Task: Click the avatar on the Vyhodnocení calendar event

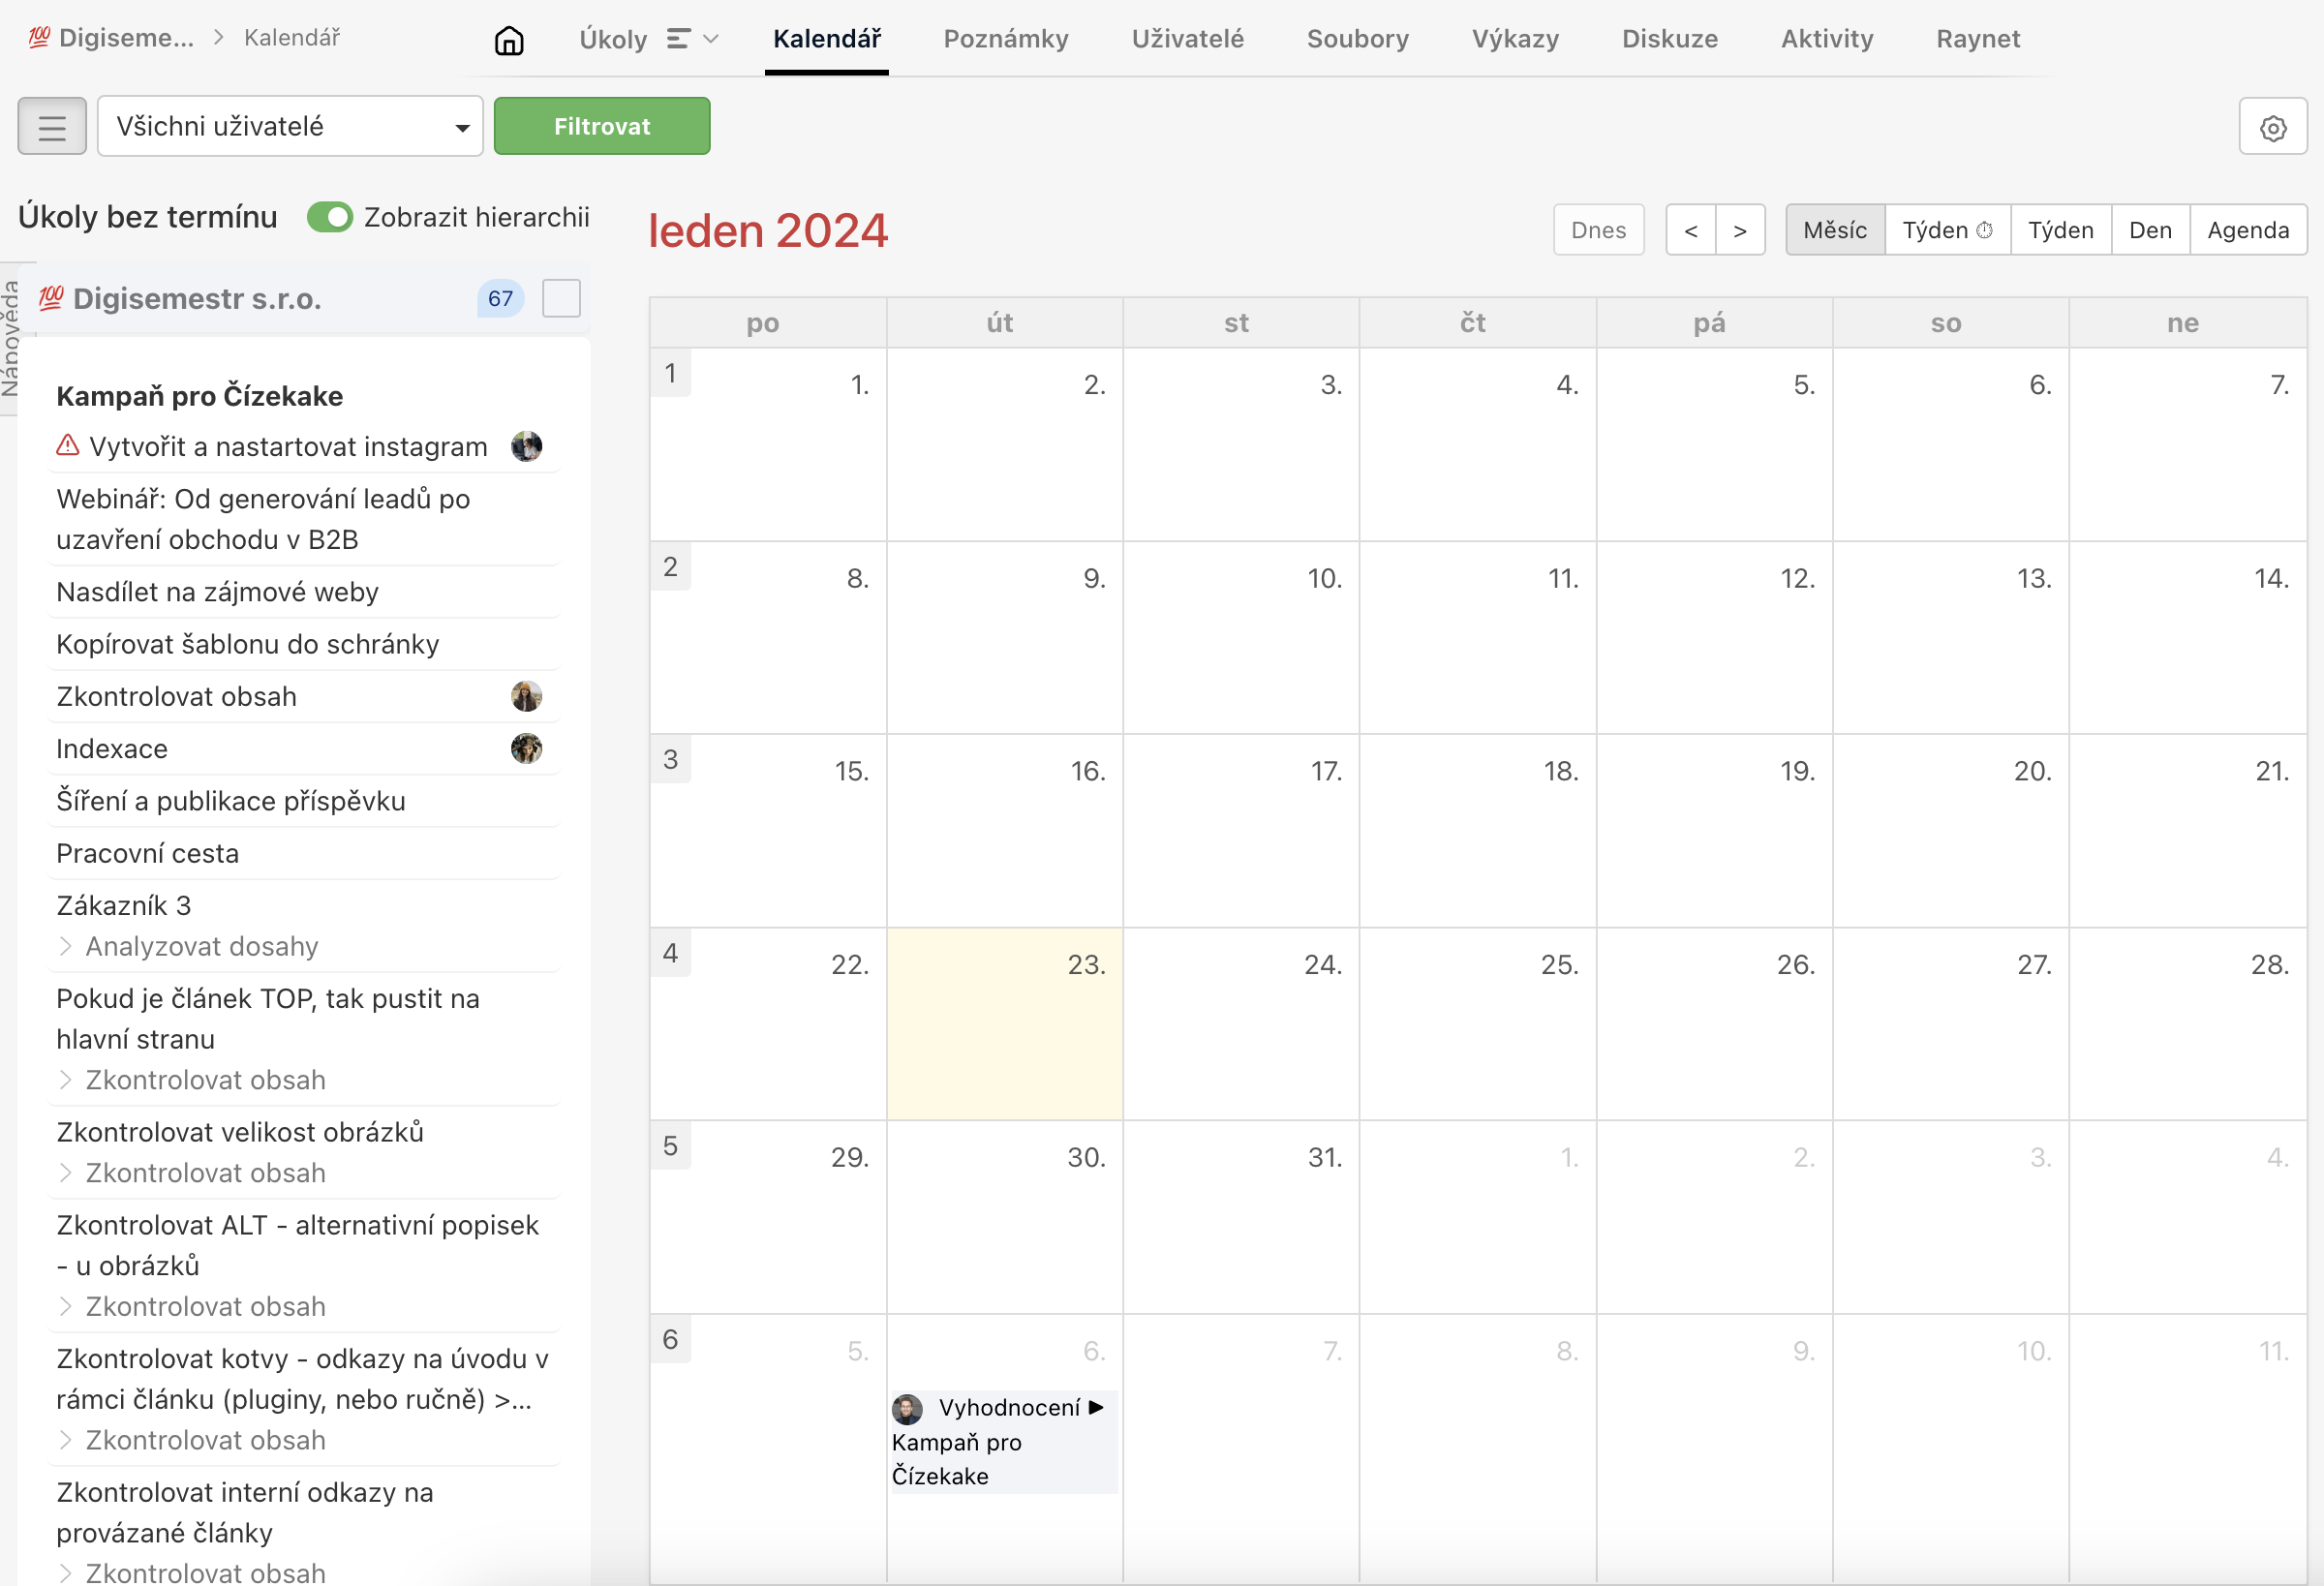Action: coord(907,1409)
